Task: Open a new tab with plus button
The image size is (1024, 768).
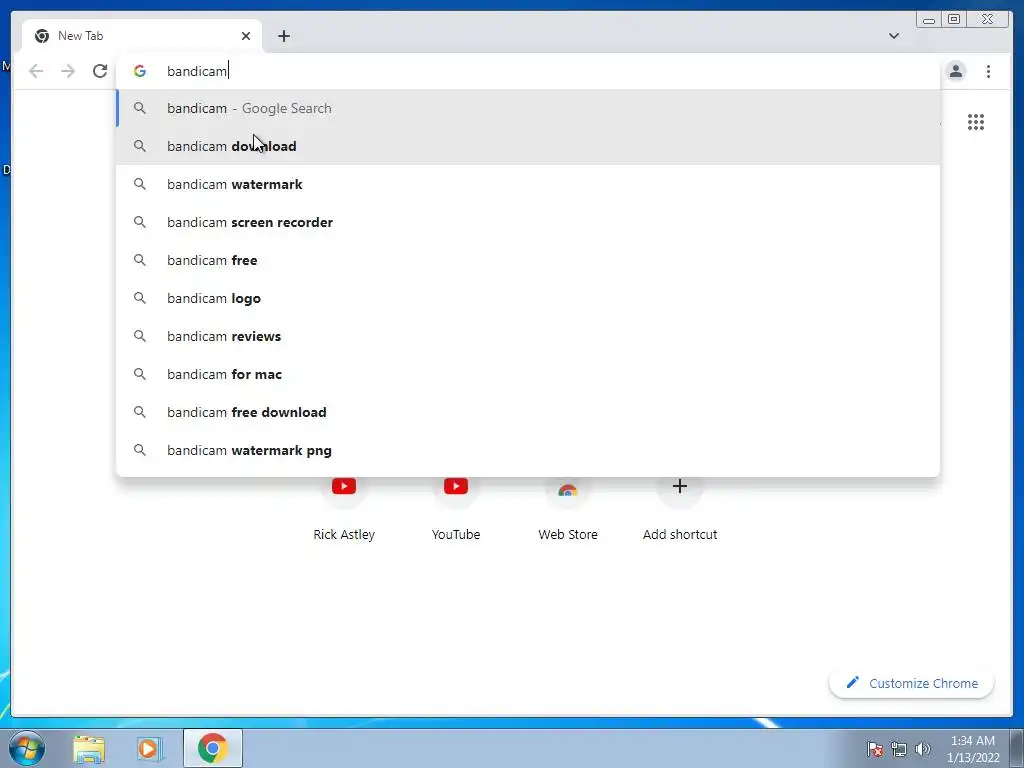Action: coord(283,36)
